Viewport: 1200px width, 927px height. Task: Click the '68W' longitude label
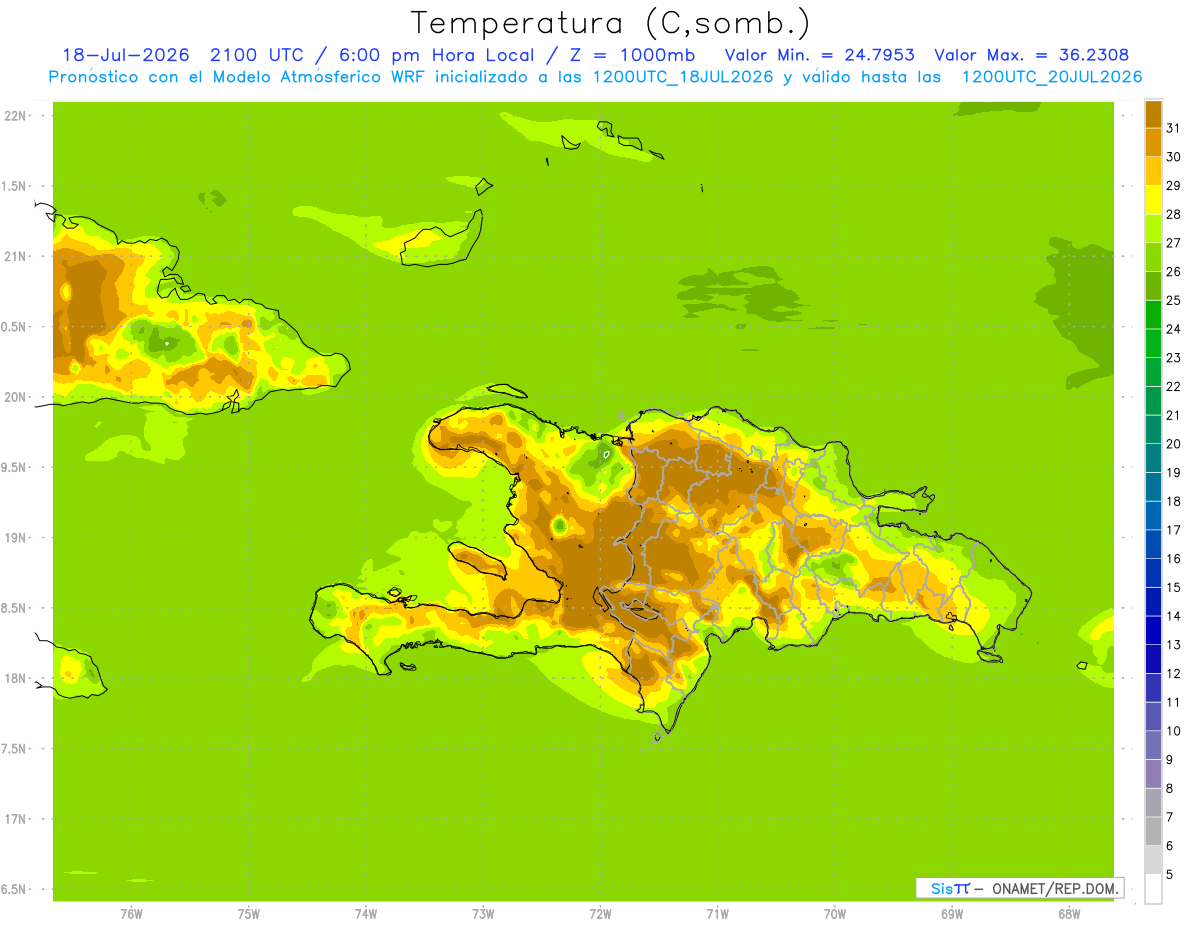click(x=1069, y=913)
